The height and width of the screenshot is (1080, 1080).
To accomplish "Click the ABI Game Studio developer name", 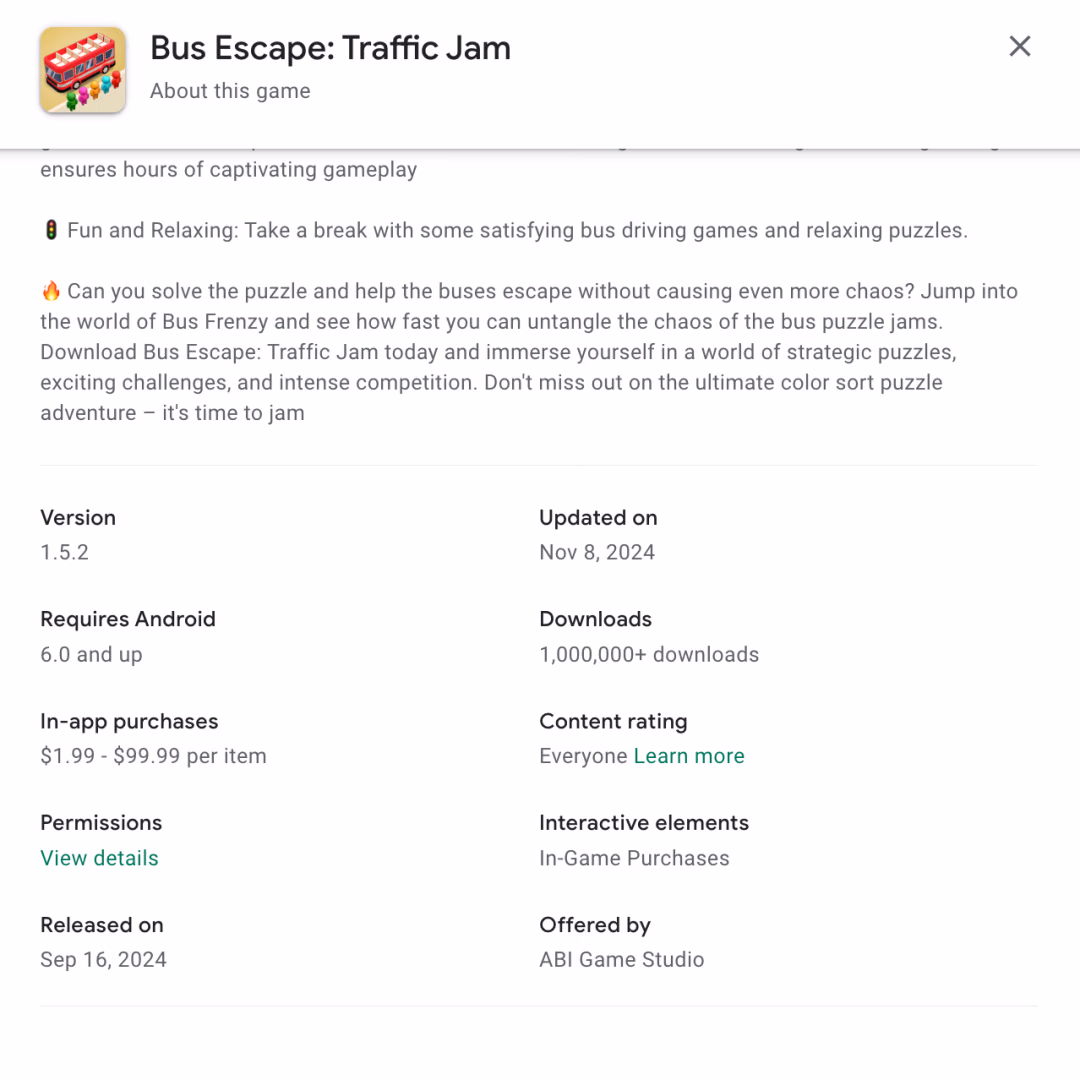I will pyautogui.click(x=622, y=959).
